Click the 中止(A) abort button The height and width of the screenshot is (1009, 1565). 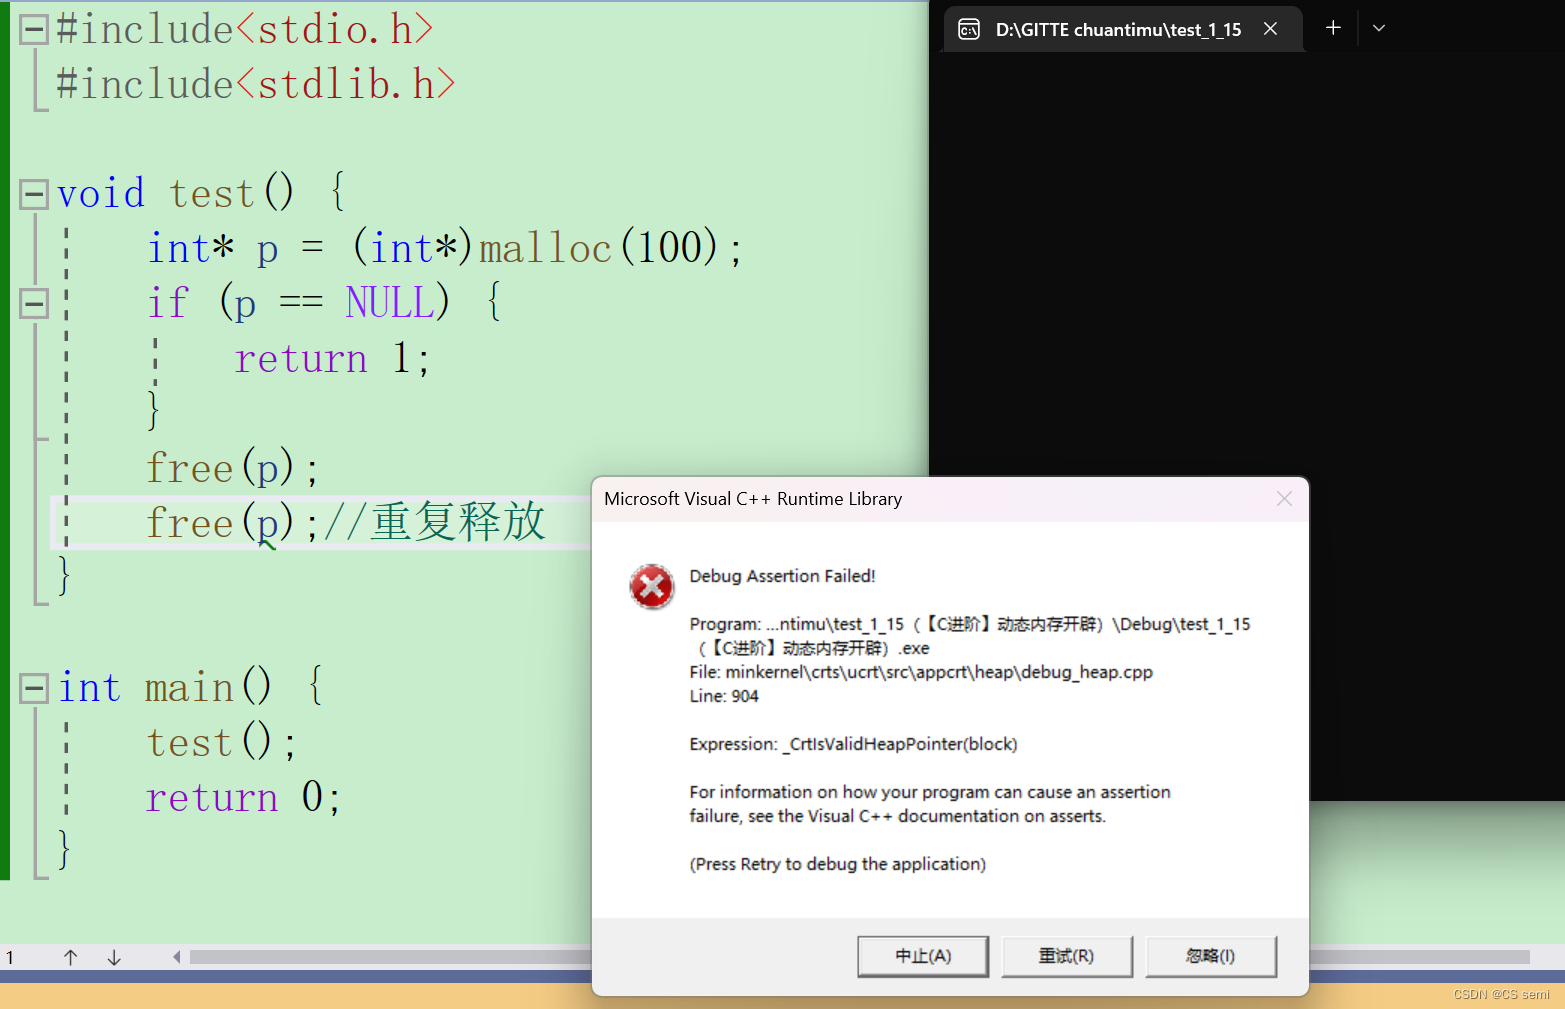click(x=923, y=956)
